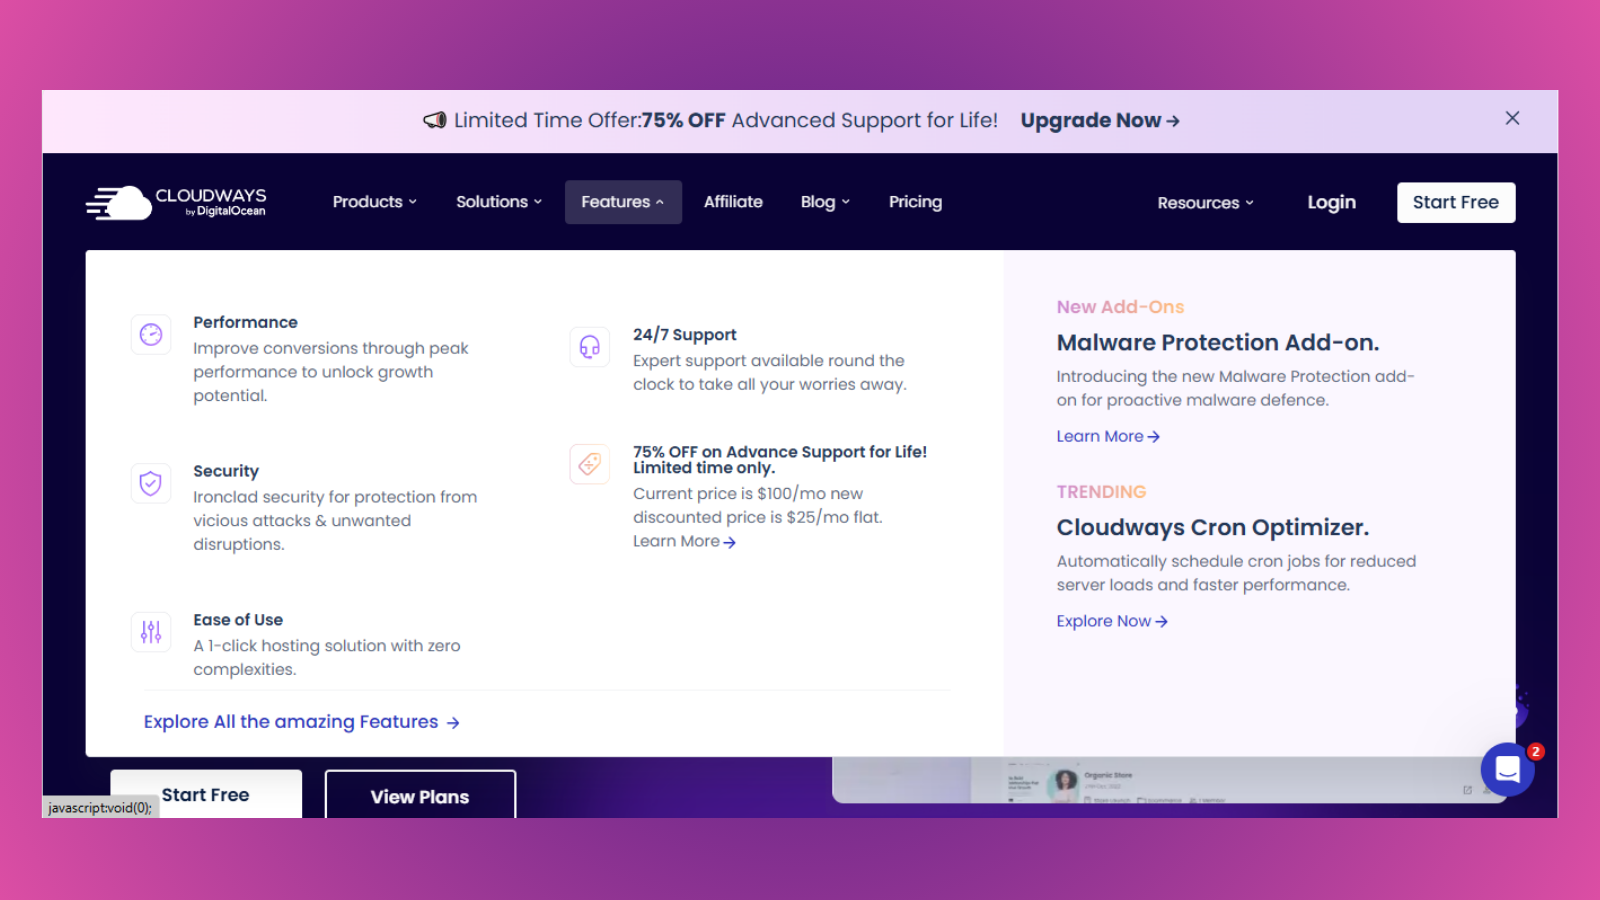The width and height of the screenshot is (1600, 900).
Task: Expand the Solutions dropdown menu
Action: pos(499,202)
